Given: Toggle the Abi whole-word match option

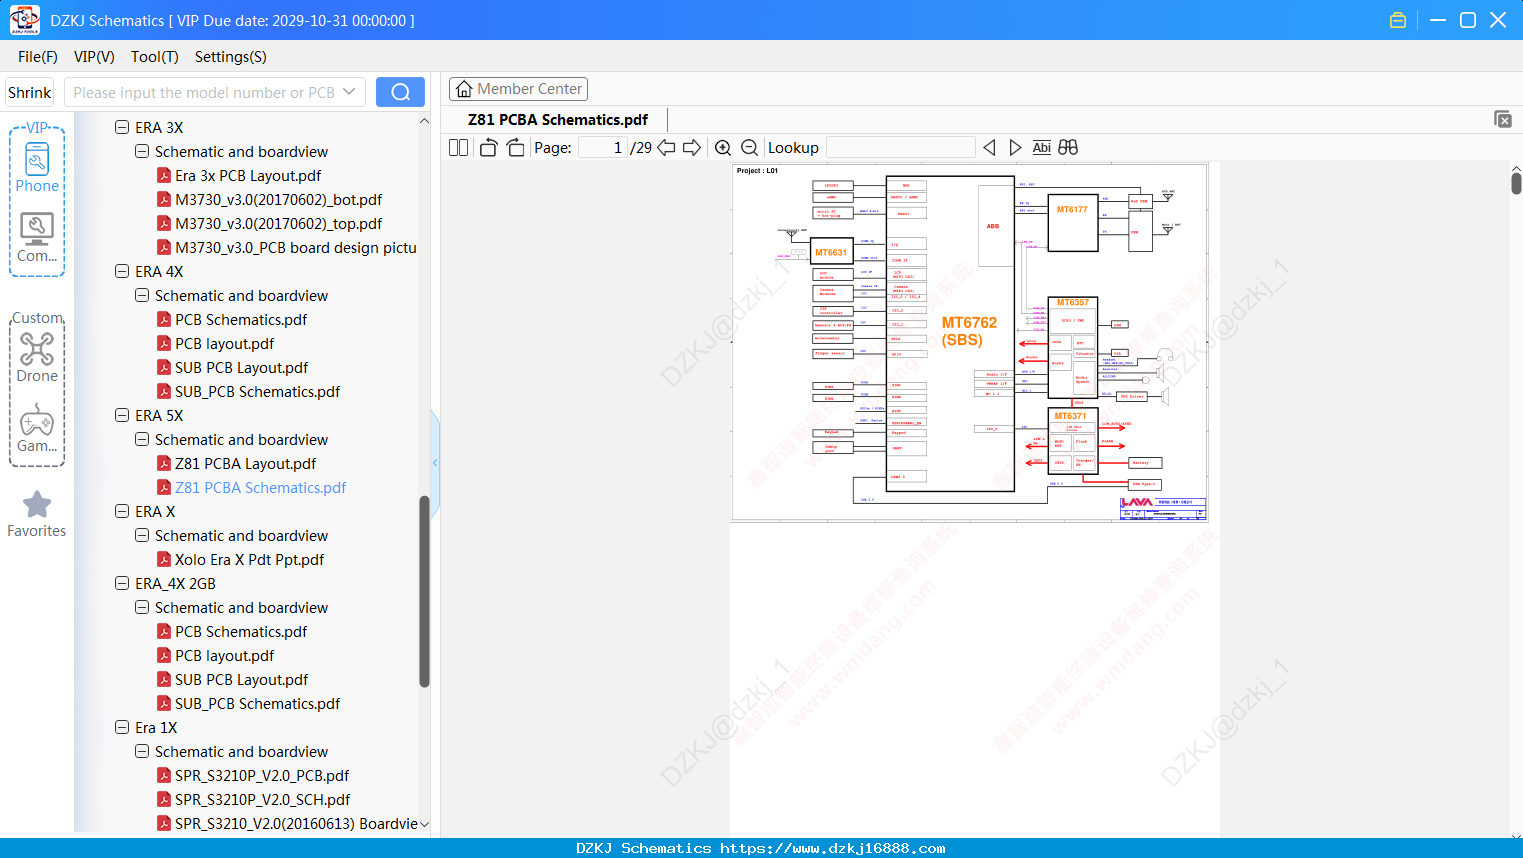Looking at the screenshot, I should [x=1041, y=147].
